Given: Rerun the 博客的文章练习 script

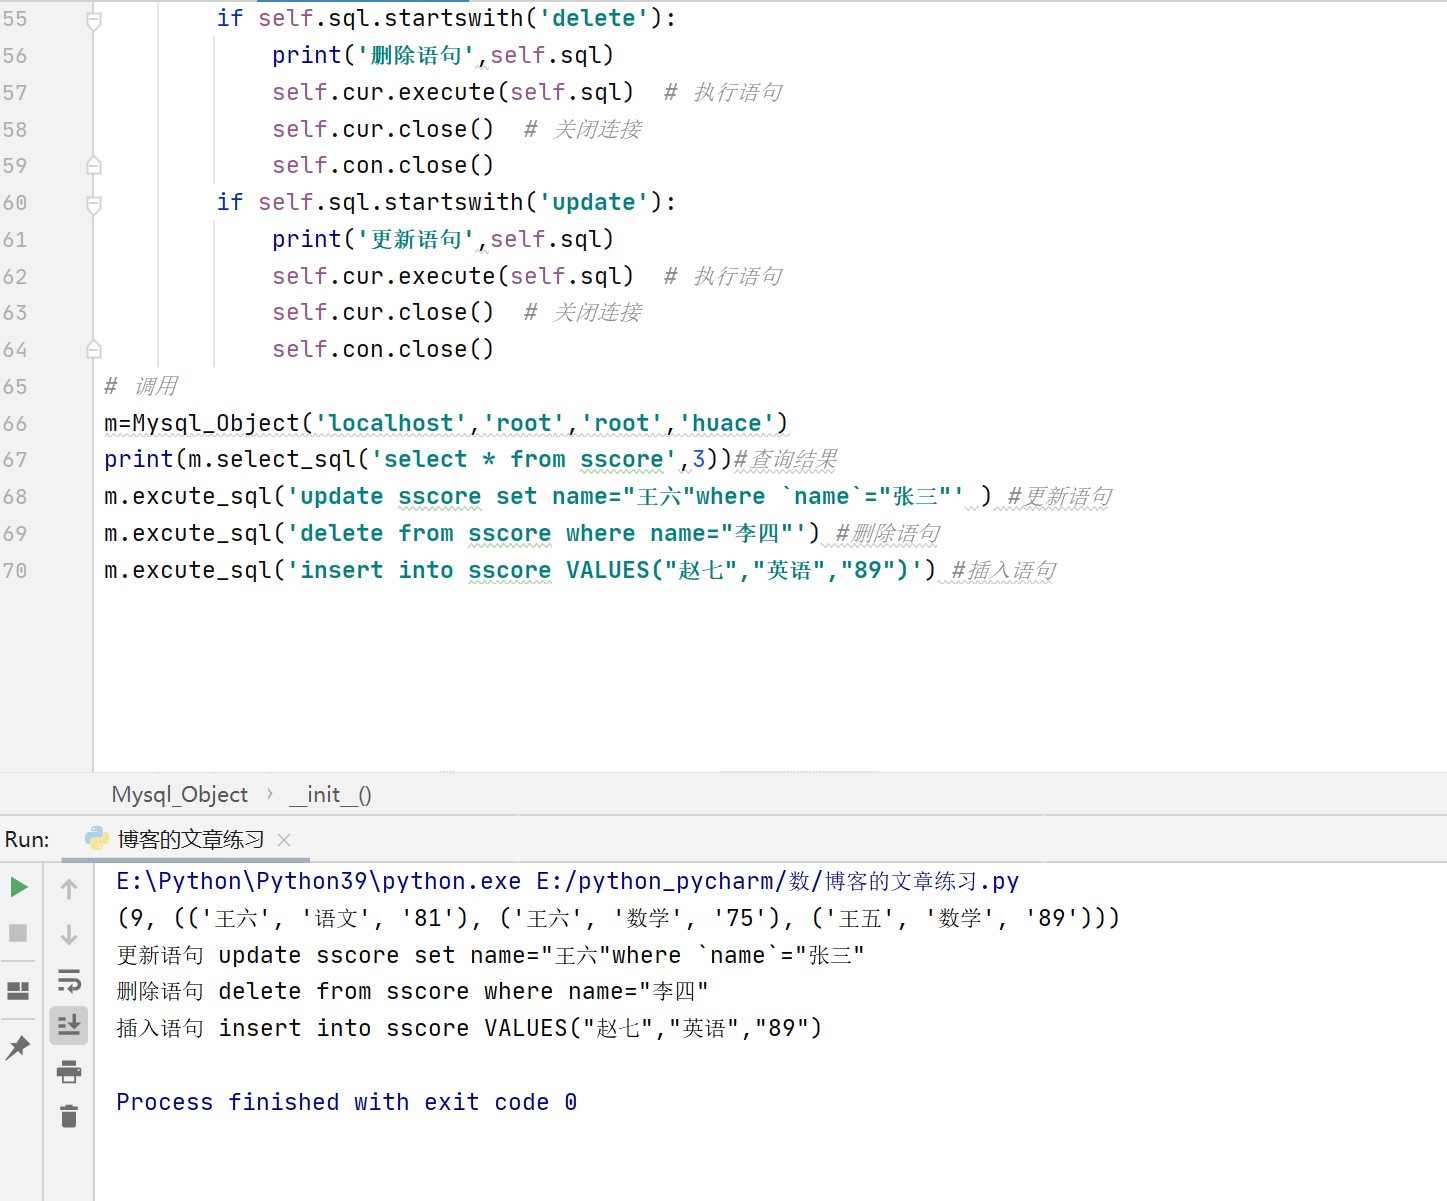Looking at the screenshot, I should [x=19, y=886].
